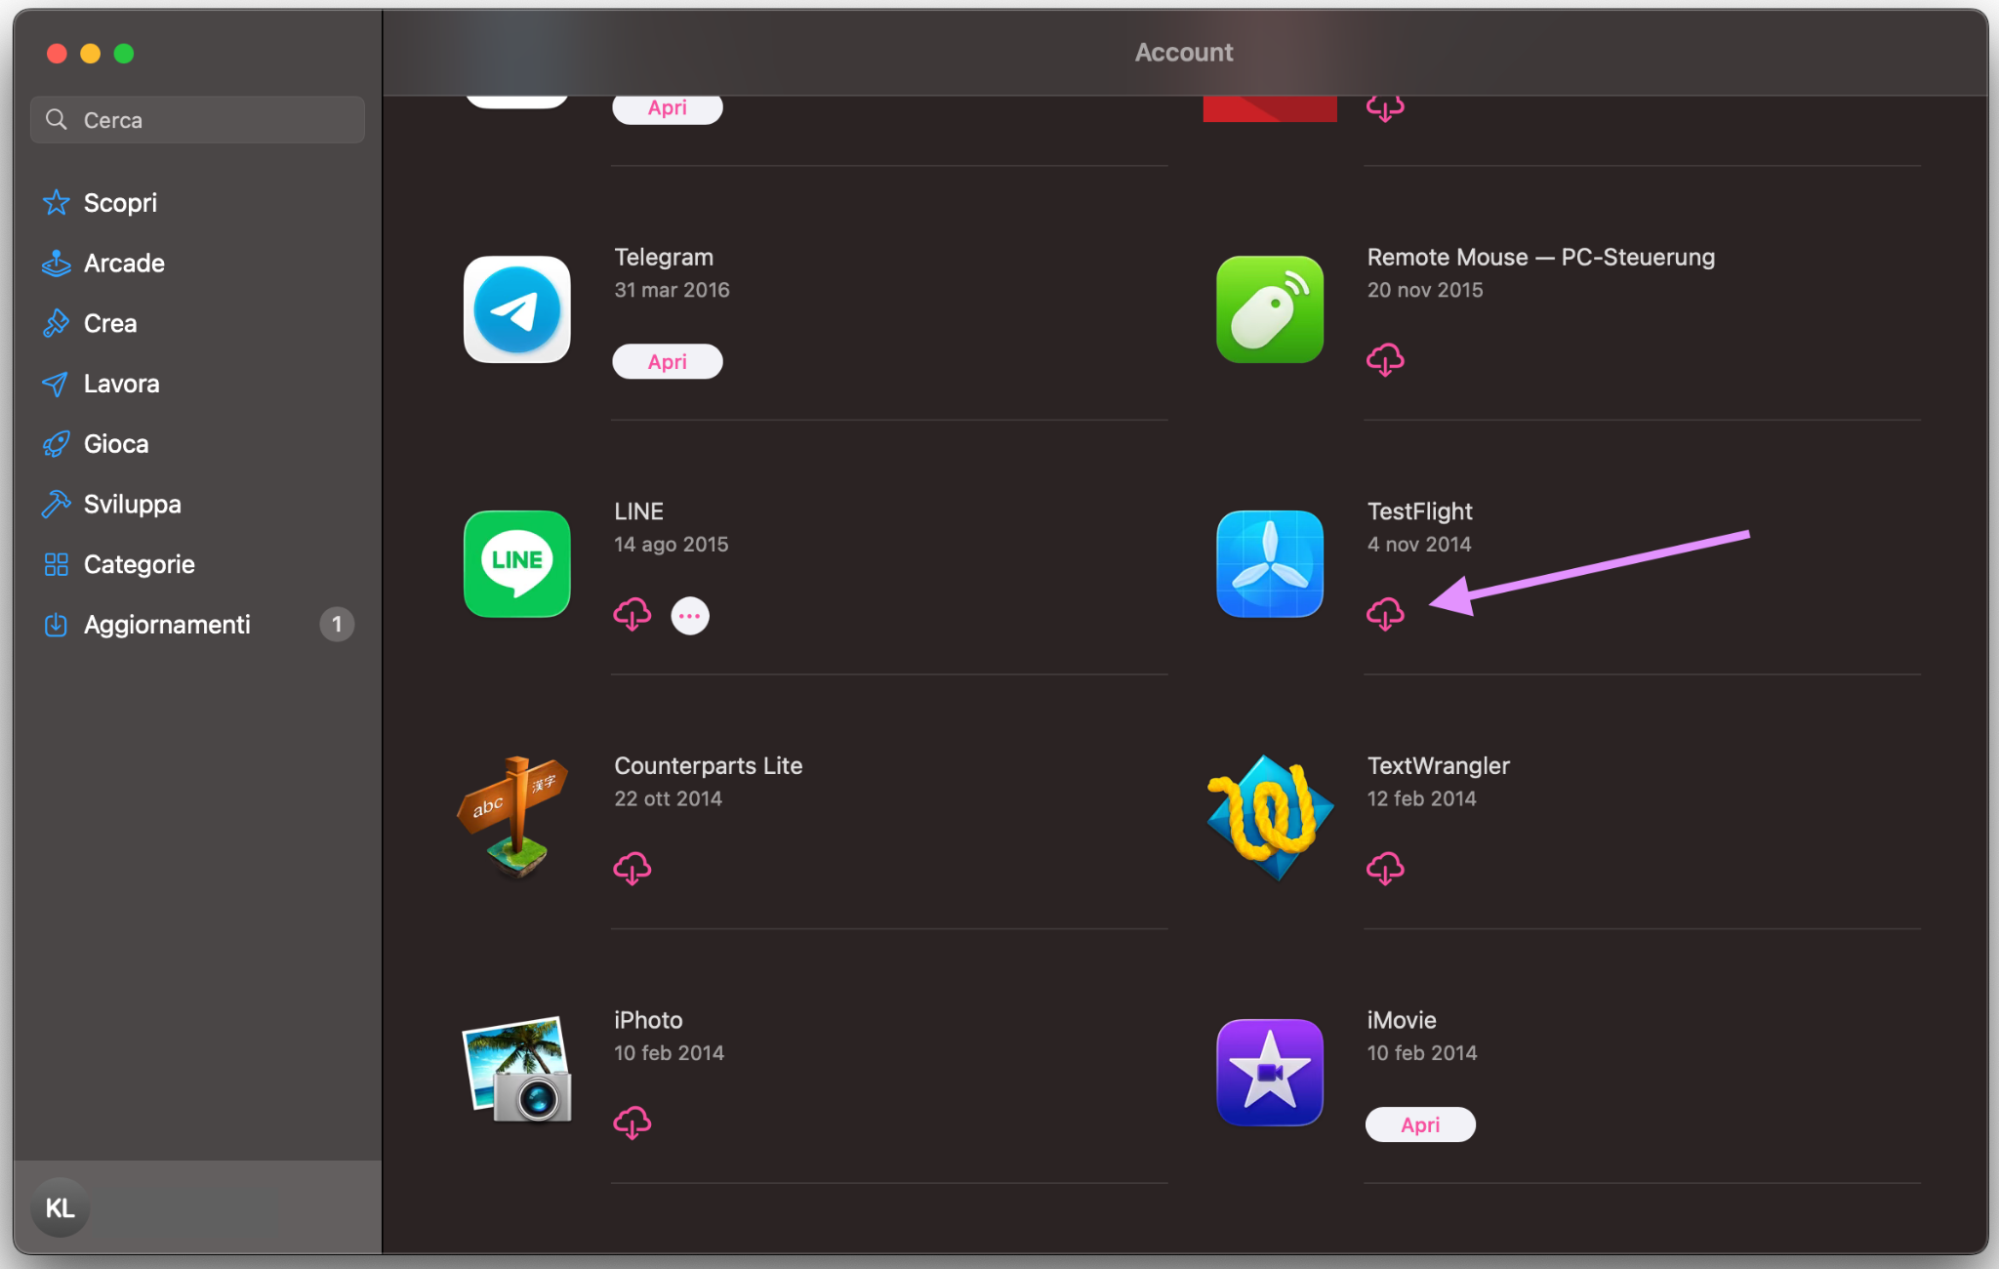Select Gioca from the sidebar
This screenshot has width=1999, height=1269.
point(115,443)
